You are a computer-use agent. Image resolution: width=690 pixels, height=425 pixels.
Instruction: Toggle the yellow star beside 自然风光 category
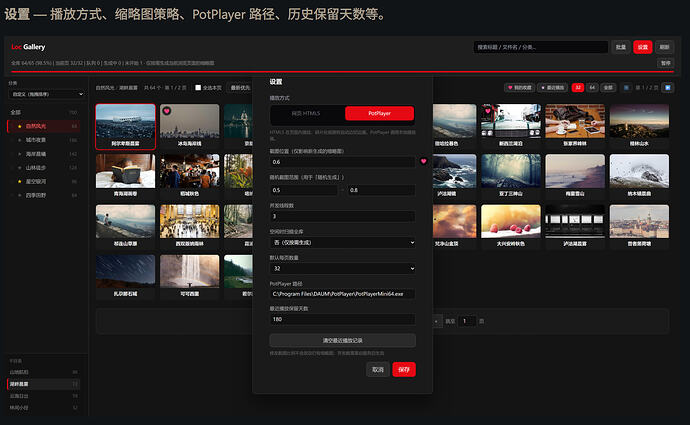[19, 126]
